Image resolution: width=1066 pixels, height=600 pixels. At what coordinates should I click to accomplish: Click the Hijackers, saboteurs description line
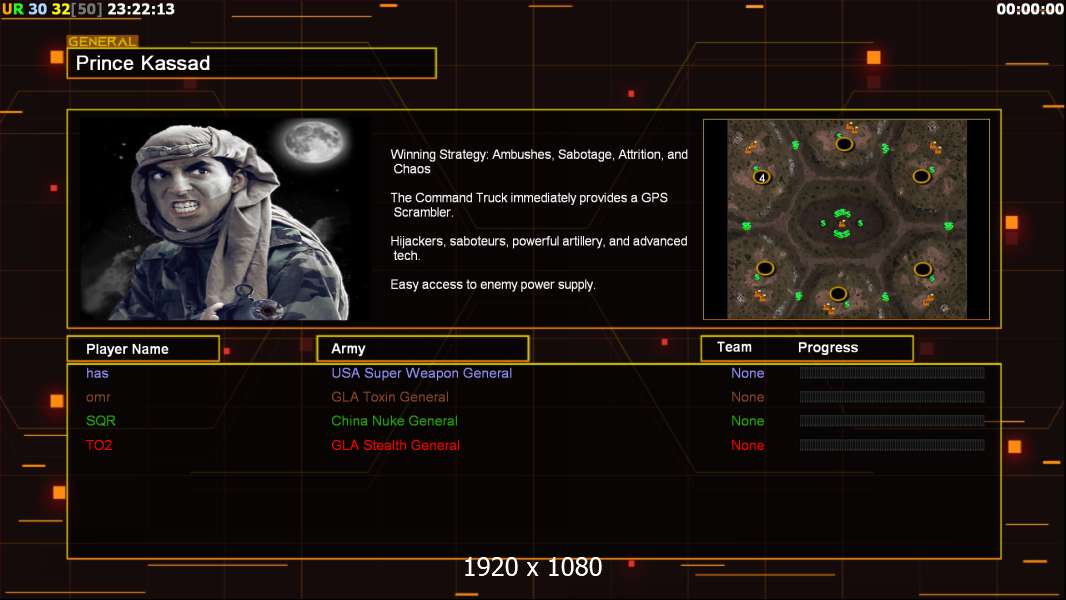pyautogui.click(x=538, y=248)
